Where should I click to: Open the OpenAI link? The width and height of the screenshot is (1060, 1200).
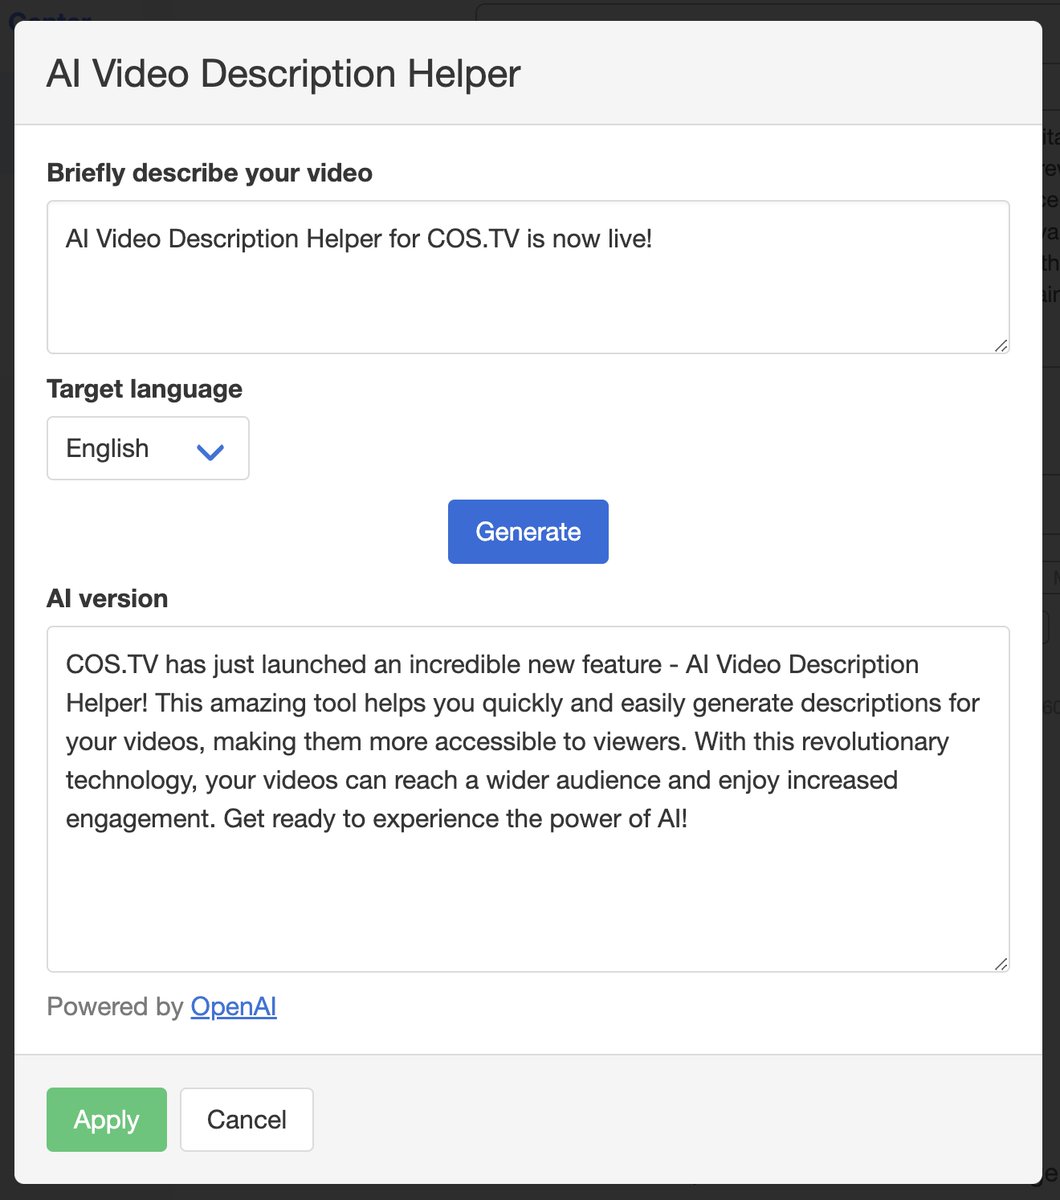pos(234,1007)
